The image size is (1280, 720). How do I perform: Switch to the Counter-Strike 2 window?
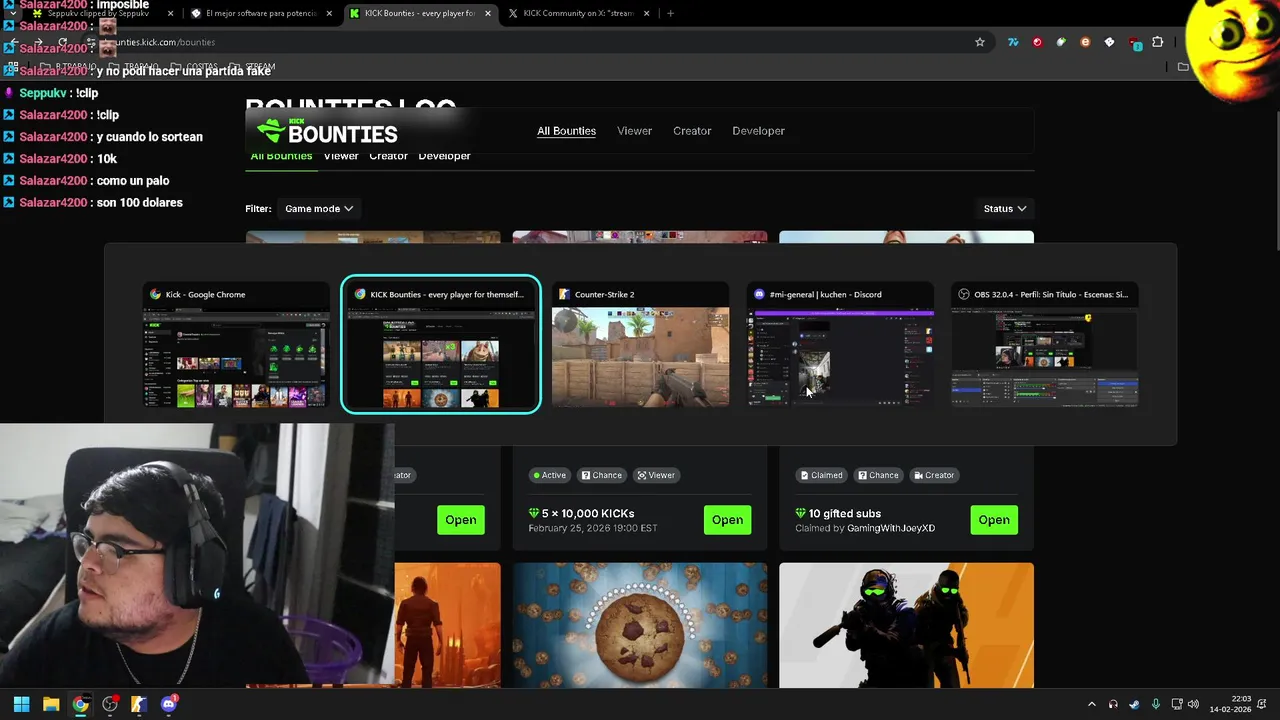pyautogui.click(x=640, y=345)
